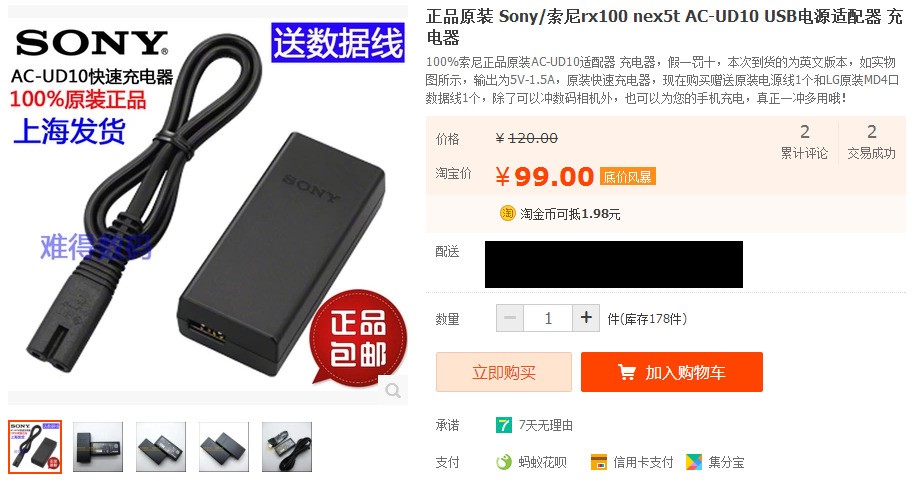Select the fourth product thumbnail

click(224, 447)
